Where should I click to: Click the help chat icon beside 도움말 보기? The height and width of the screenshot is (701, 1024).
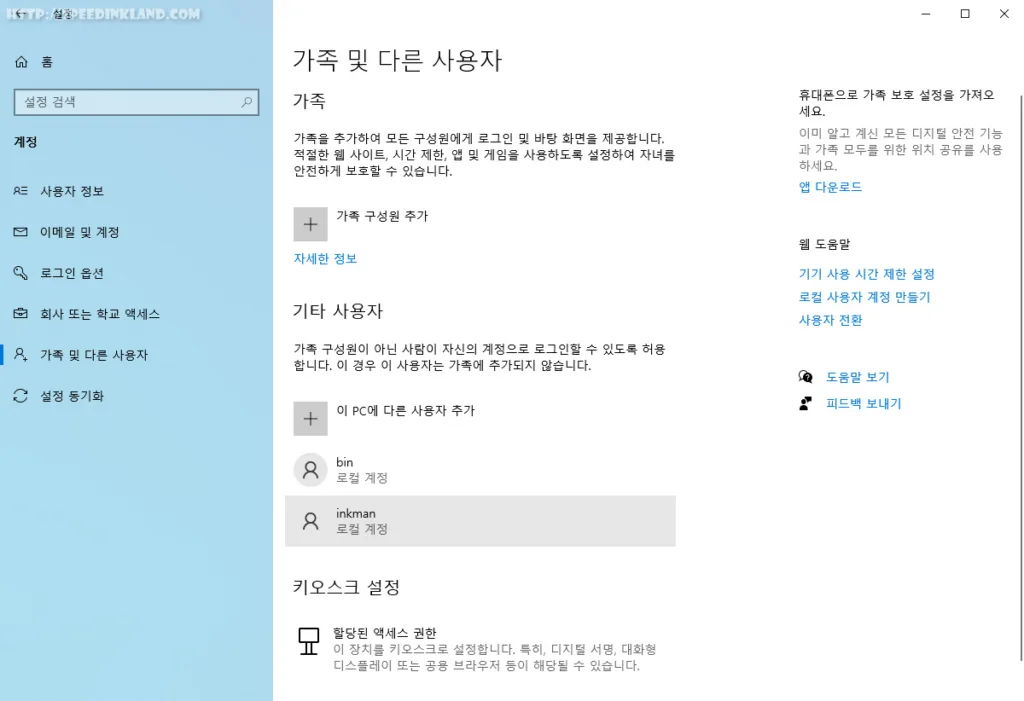806,377
